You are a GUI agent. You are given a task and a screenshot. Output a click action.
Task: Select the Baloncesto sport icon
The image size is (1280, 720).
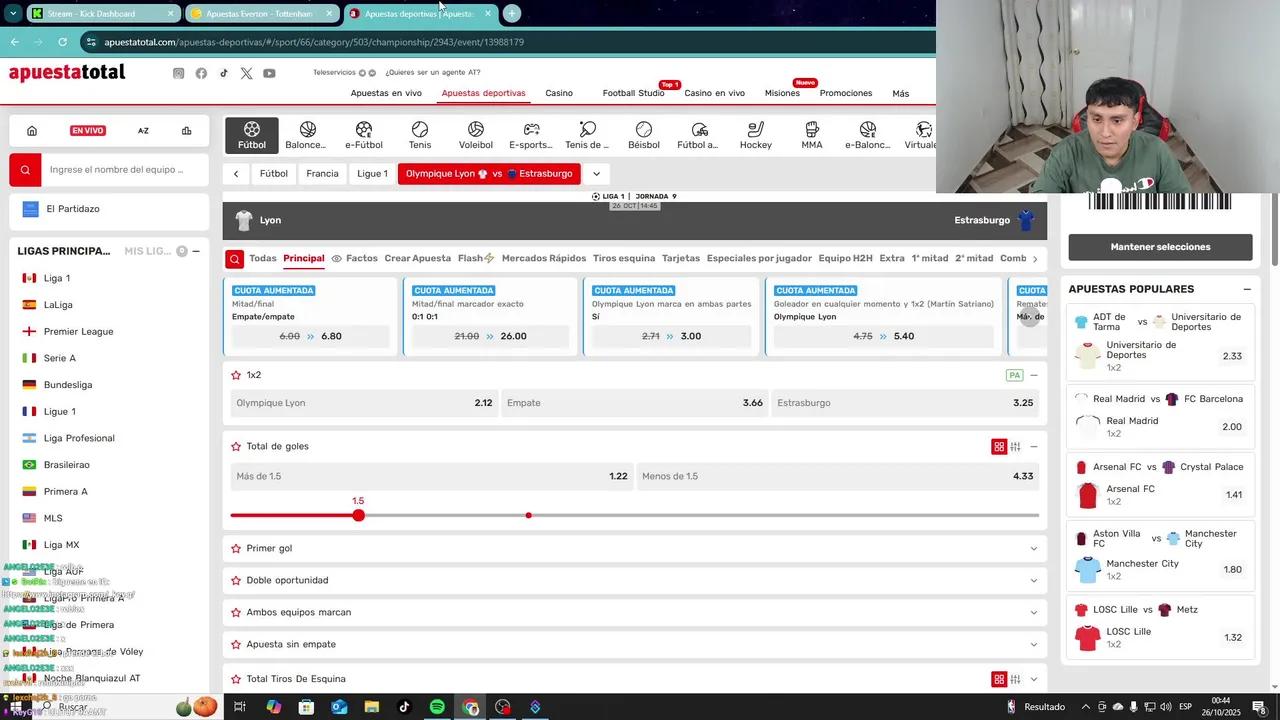[x=307, y=136]
